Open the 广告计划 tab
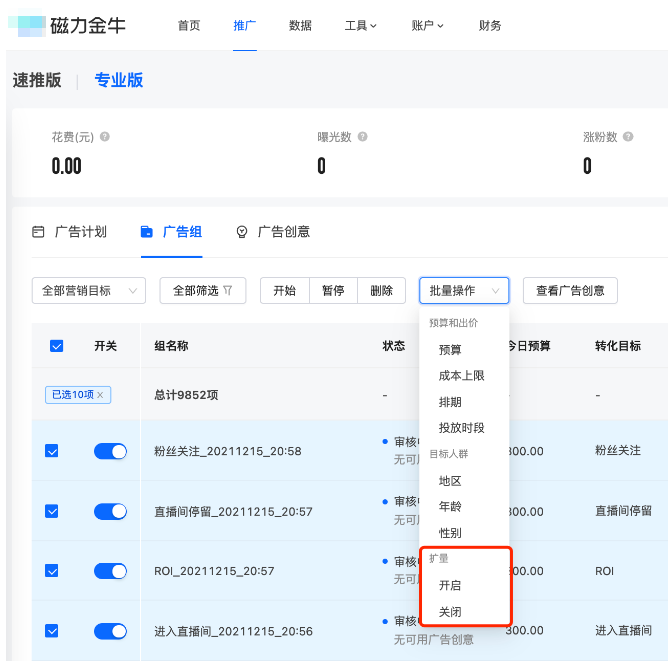670x670 pixels. (x=70, y=232)
